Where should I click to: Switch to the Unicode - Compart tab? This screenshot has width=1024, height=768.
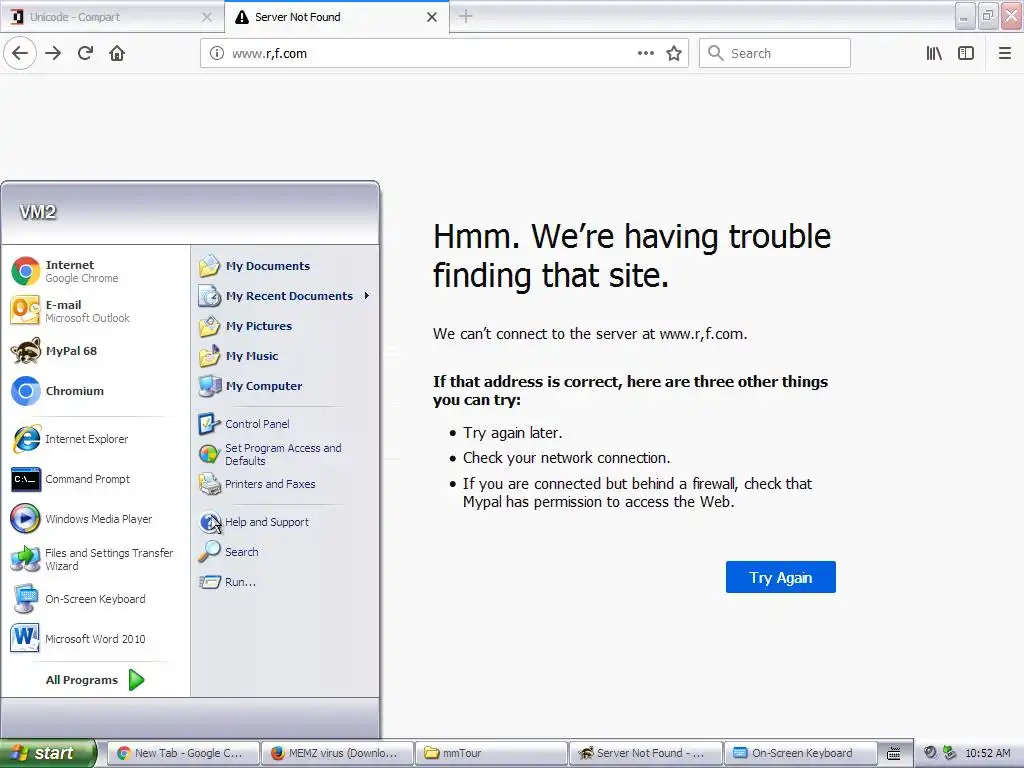tap(112, 17)
